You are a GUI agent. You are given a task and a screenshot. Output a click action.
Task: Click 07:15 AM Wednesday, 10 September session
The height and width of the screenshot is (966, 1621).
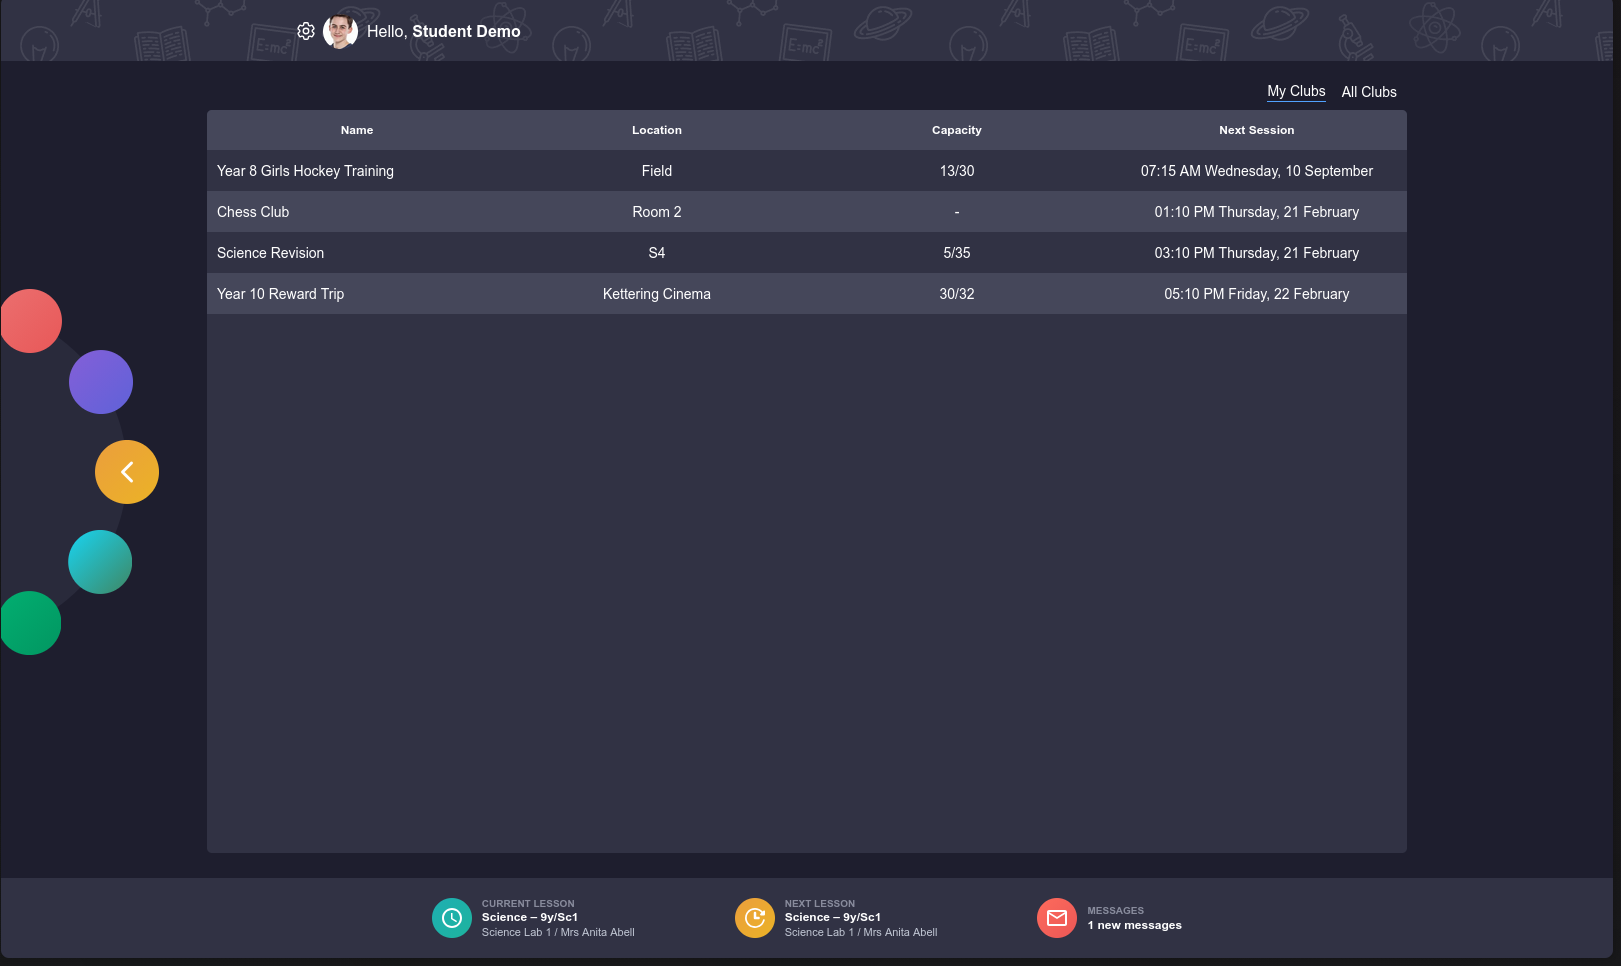pos(1257,171)
